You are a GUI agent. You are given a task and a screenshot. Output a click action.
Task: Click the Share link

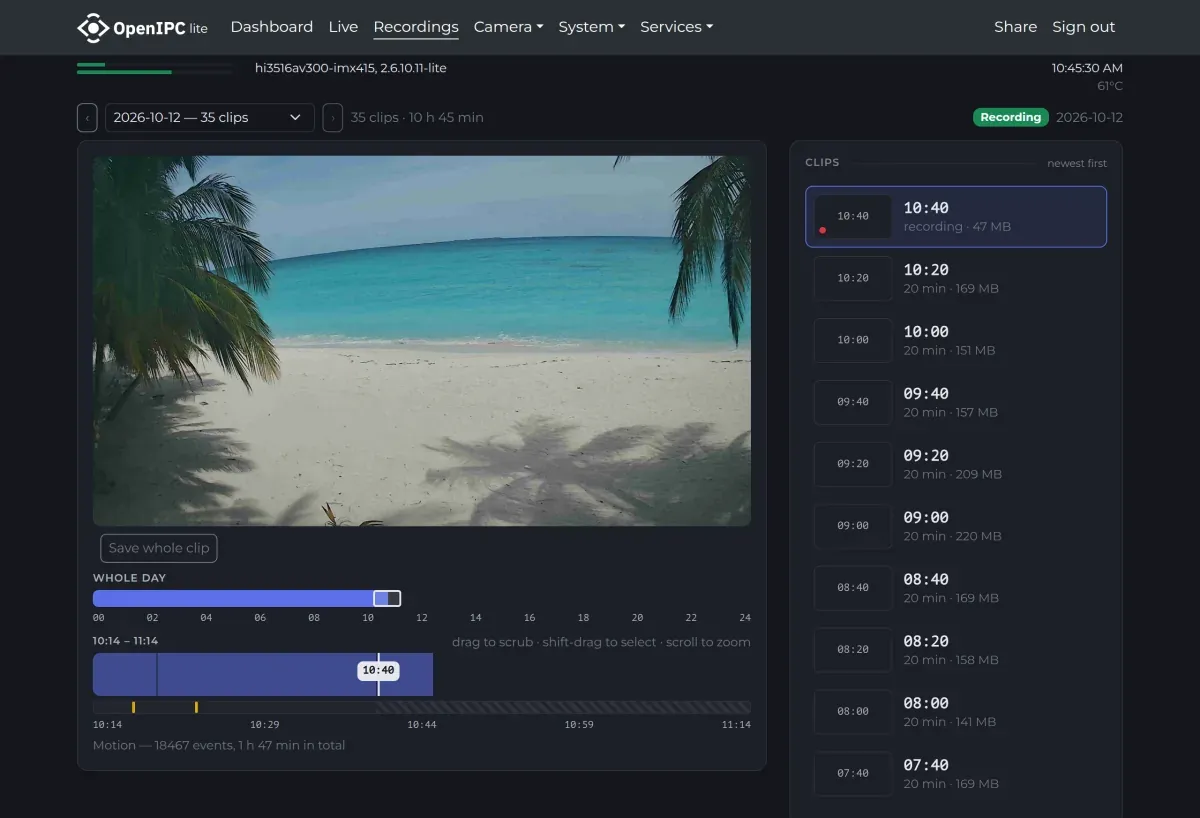coord(1015,27)
